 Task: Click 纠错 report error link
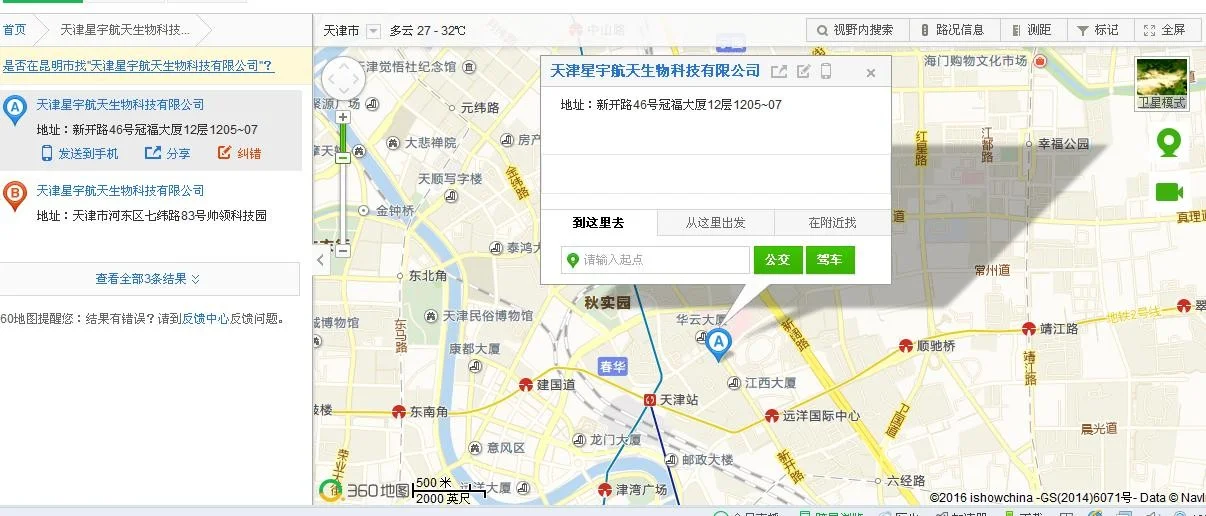pos(240,153)
